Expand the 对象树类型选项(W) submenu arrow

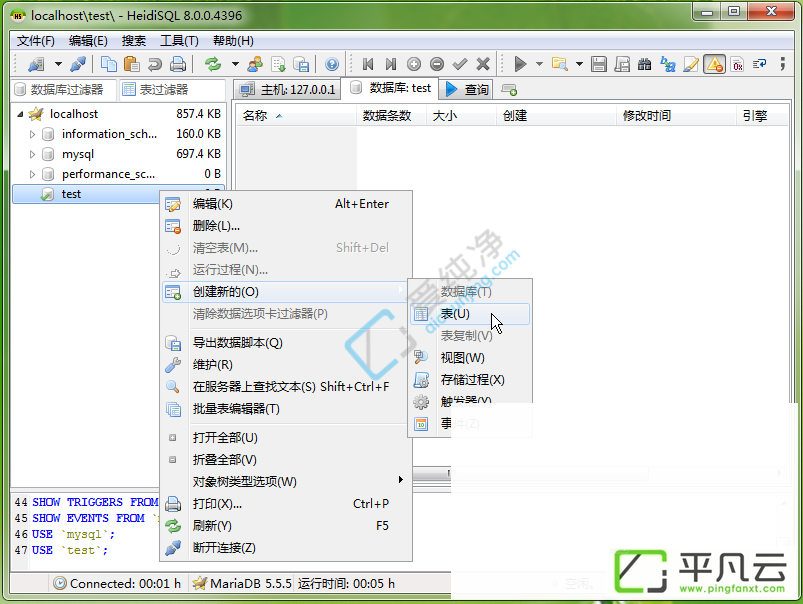[400, 480]
